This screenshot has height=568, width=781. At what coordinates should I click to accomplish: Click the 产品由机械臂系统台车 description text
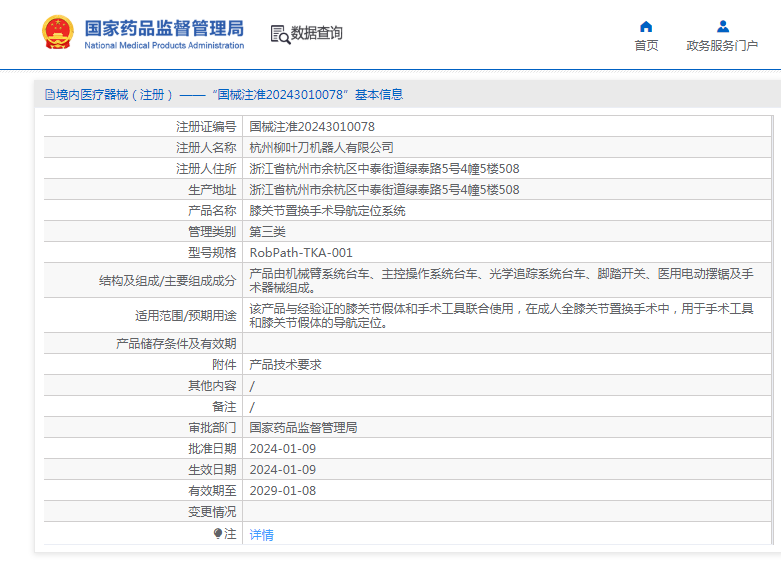[502, 281]
